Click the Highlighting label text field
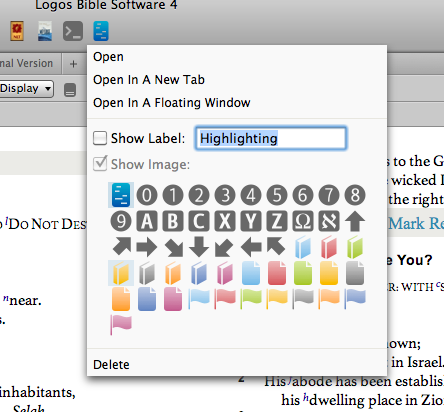 271,138
